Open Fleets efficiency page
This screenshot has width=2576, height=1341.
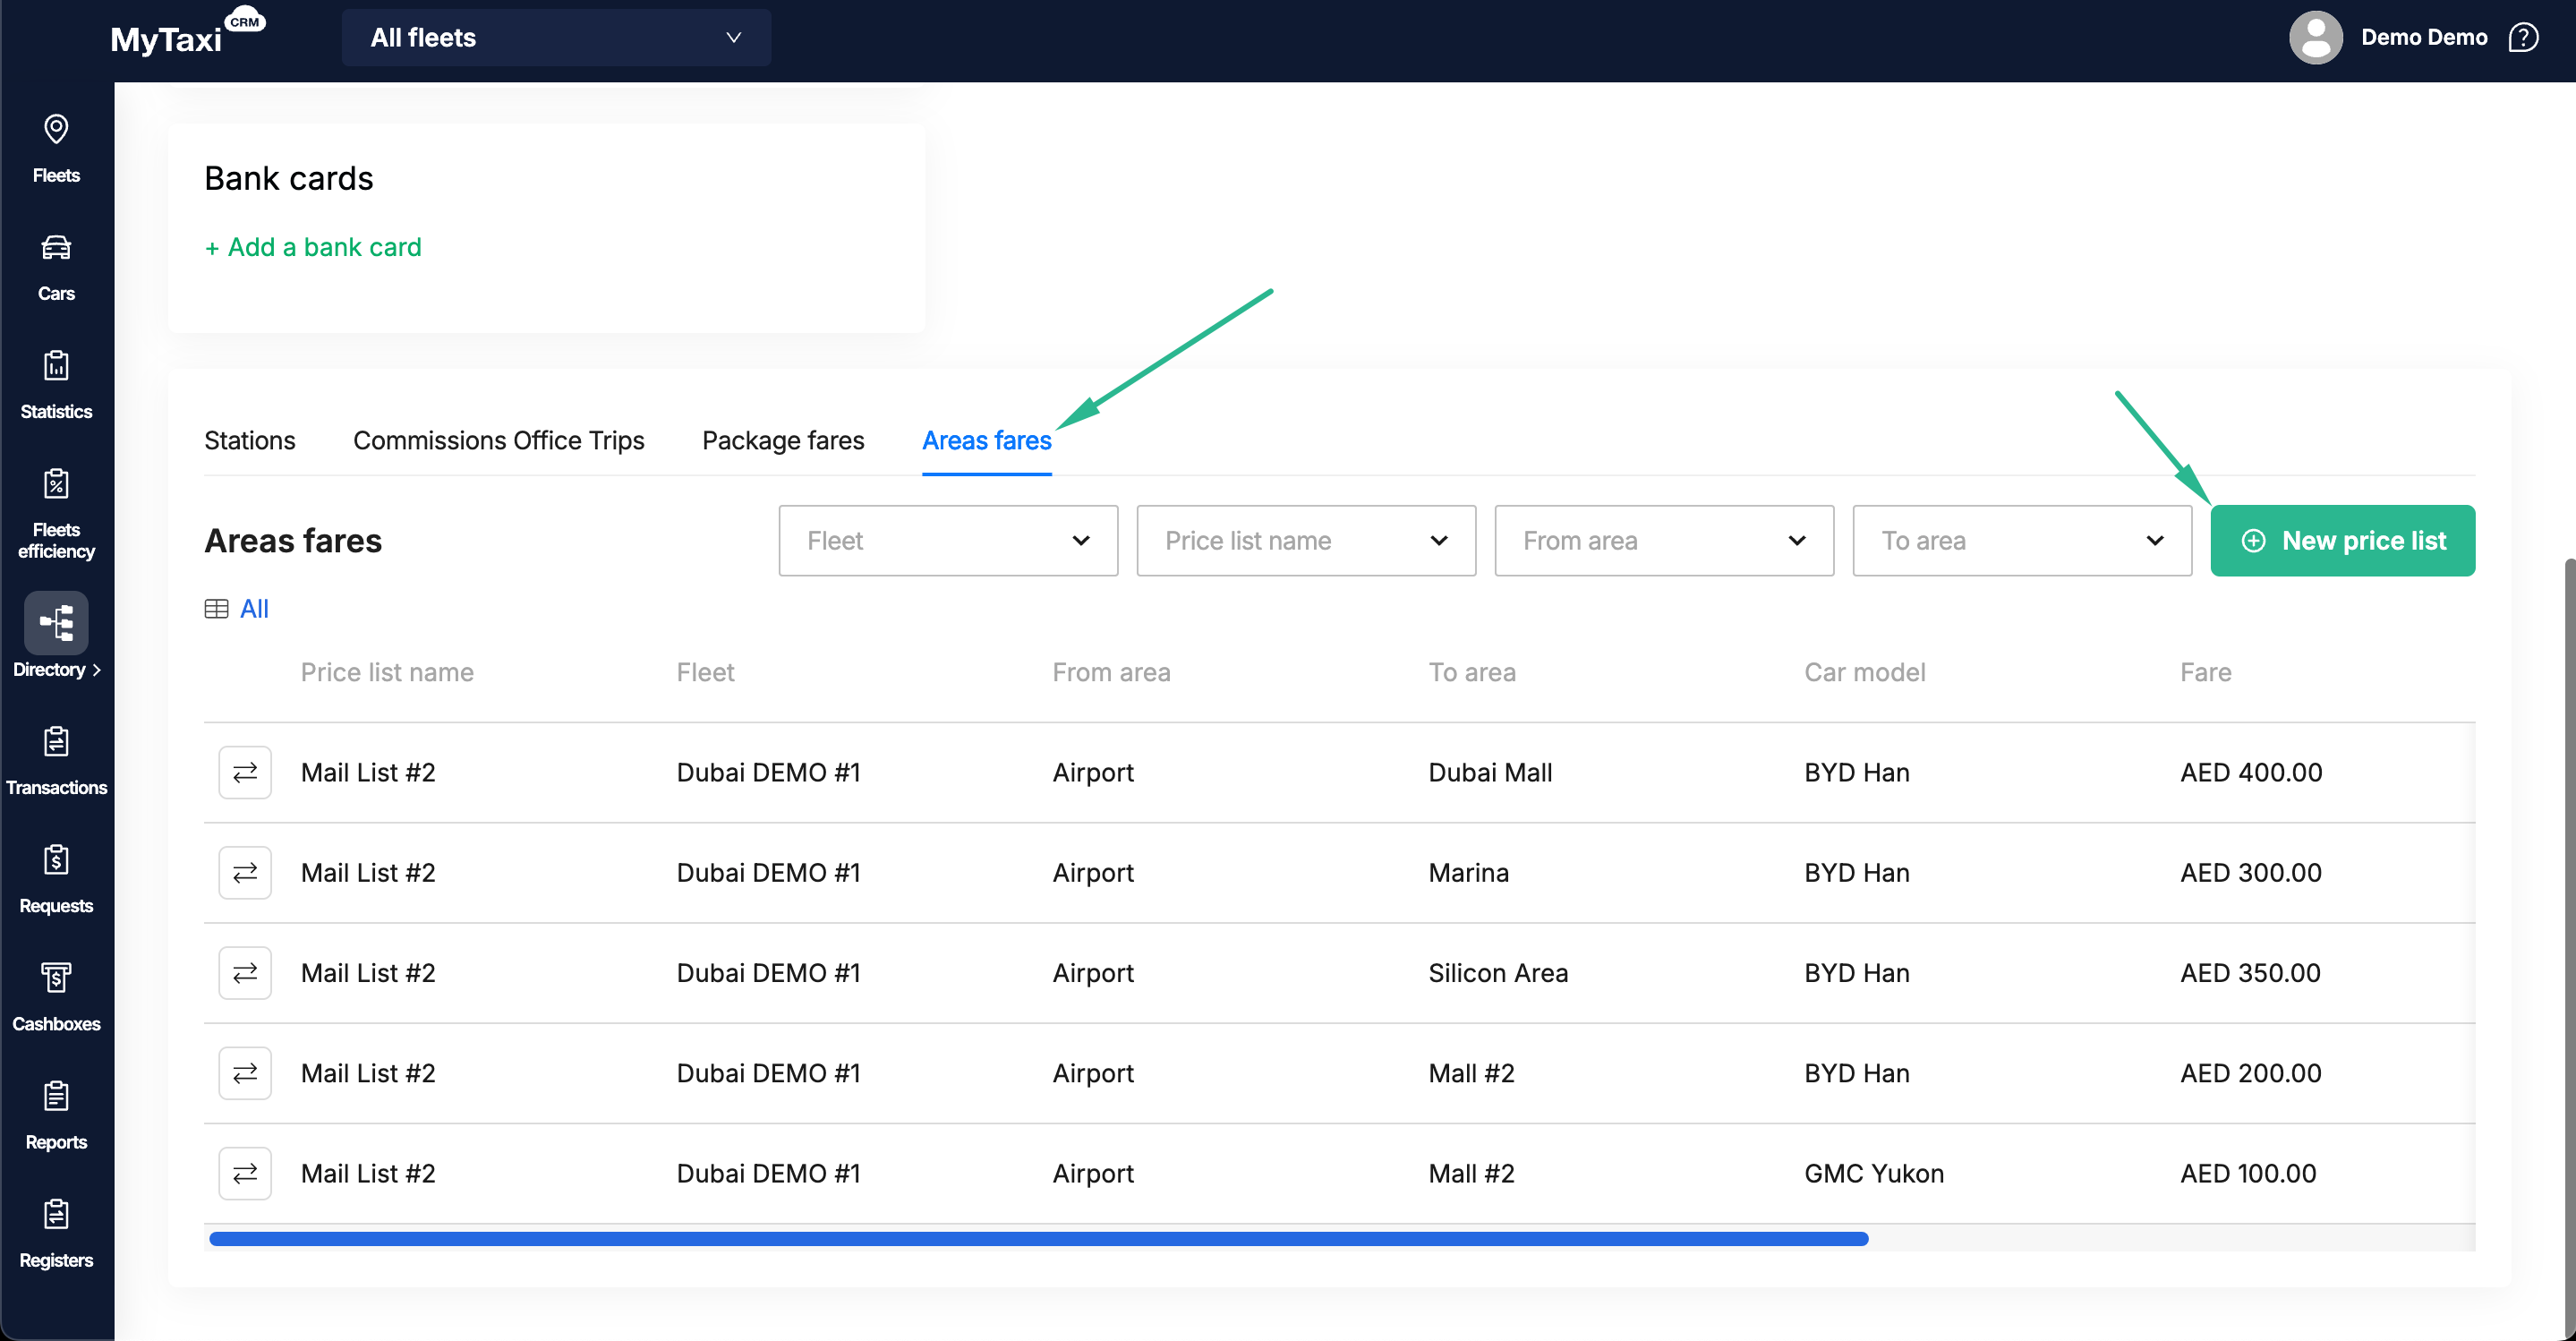pos(56,511)
